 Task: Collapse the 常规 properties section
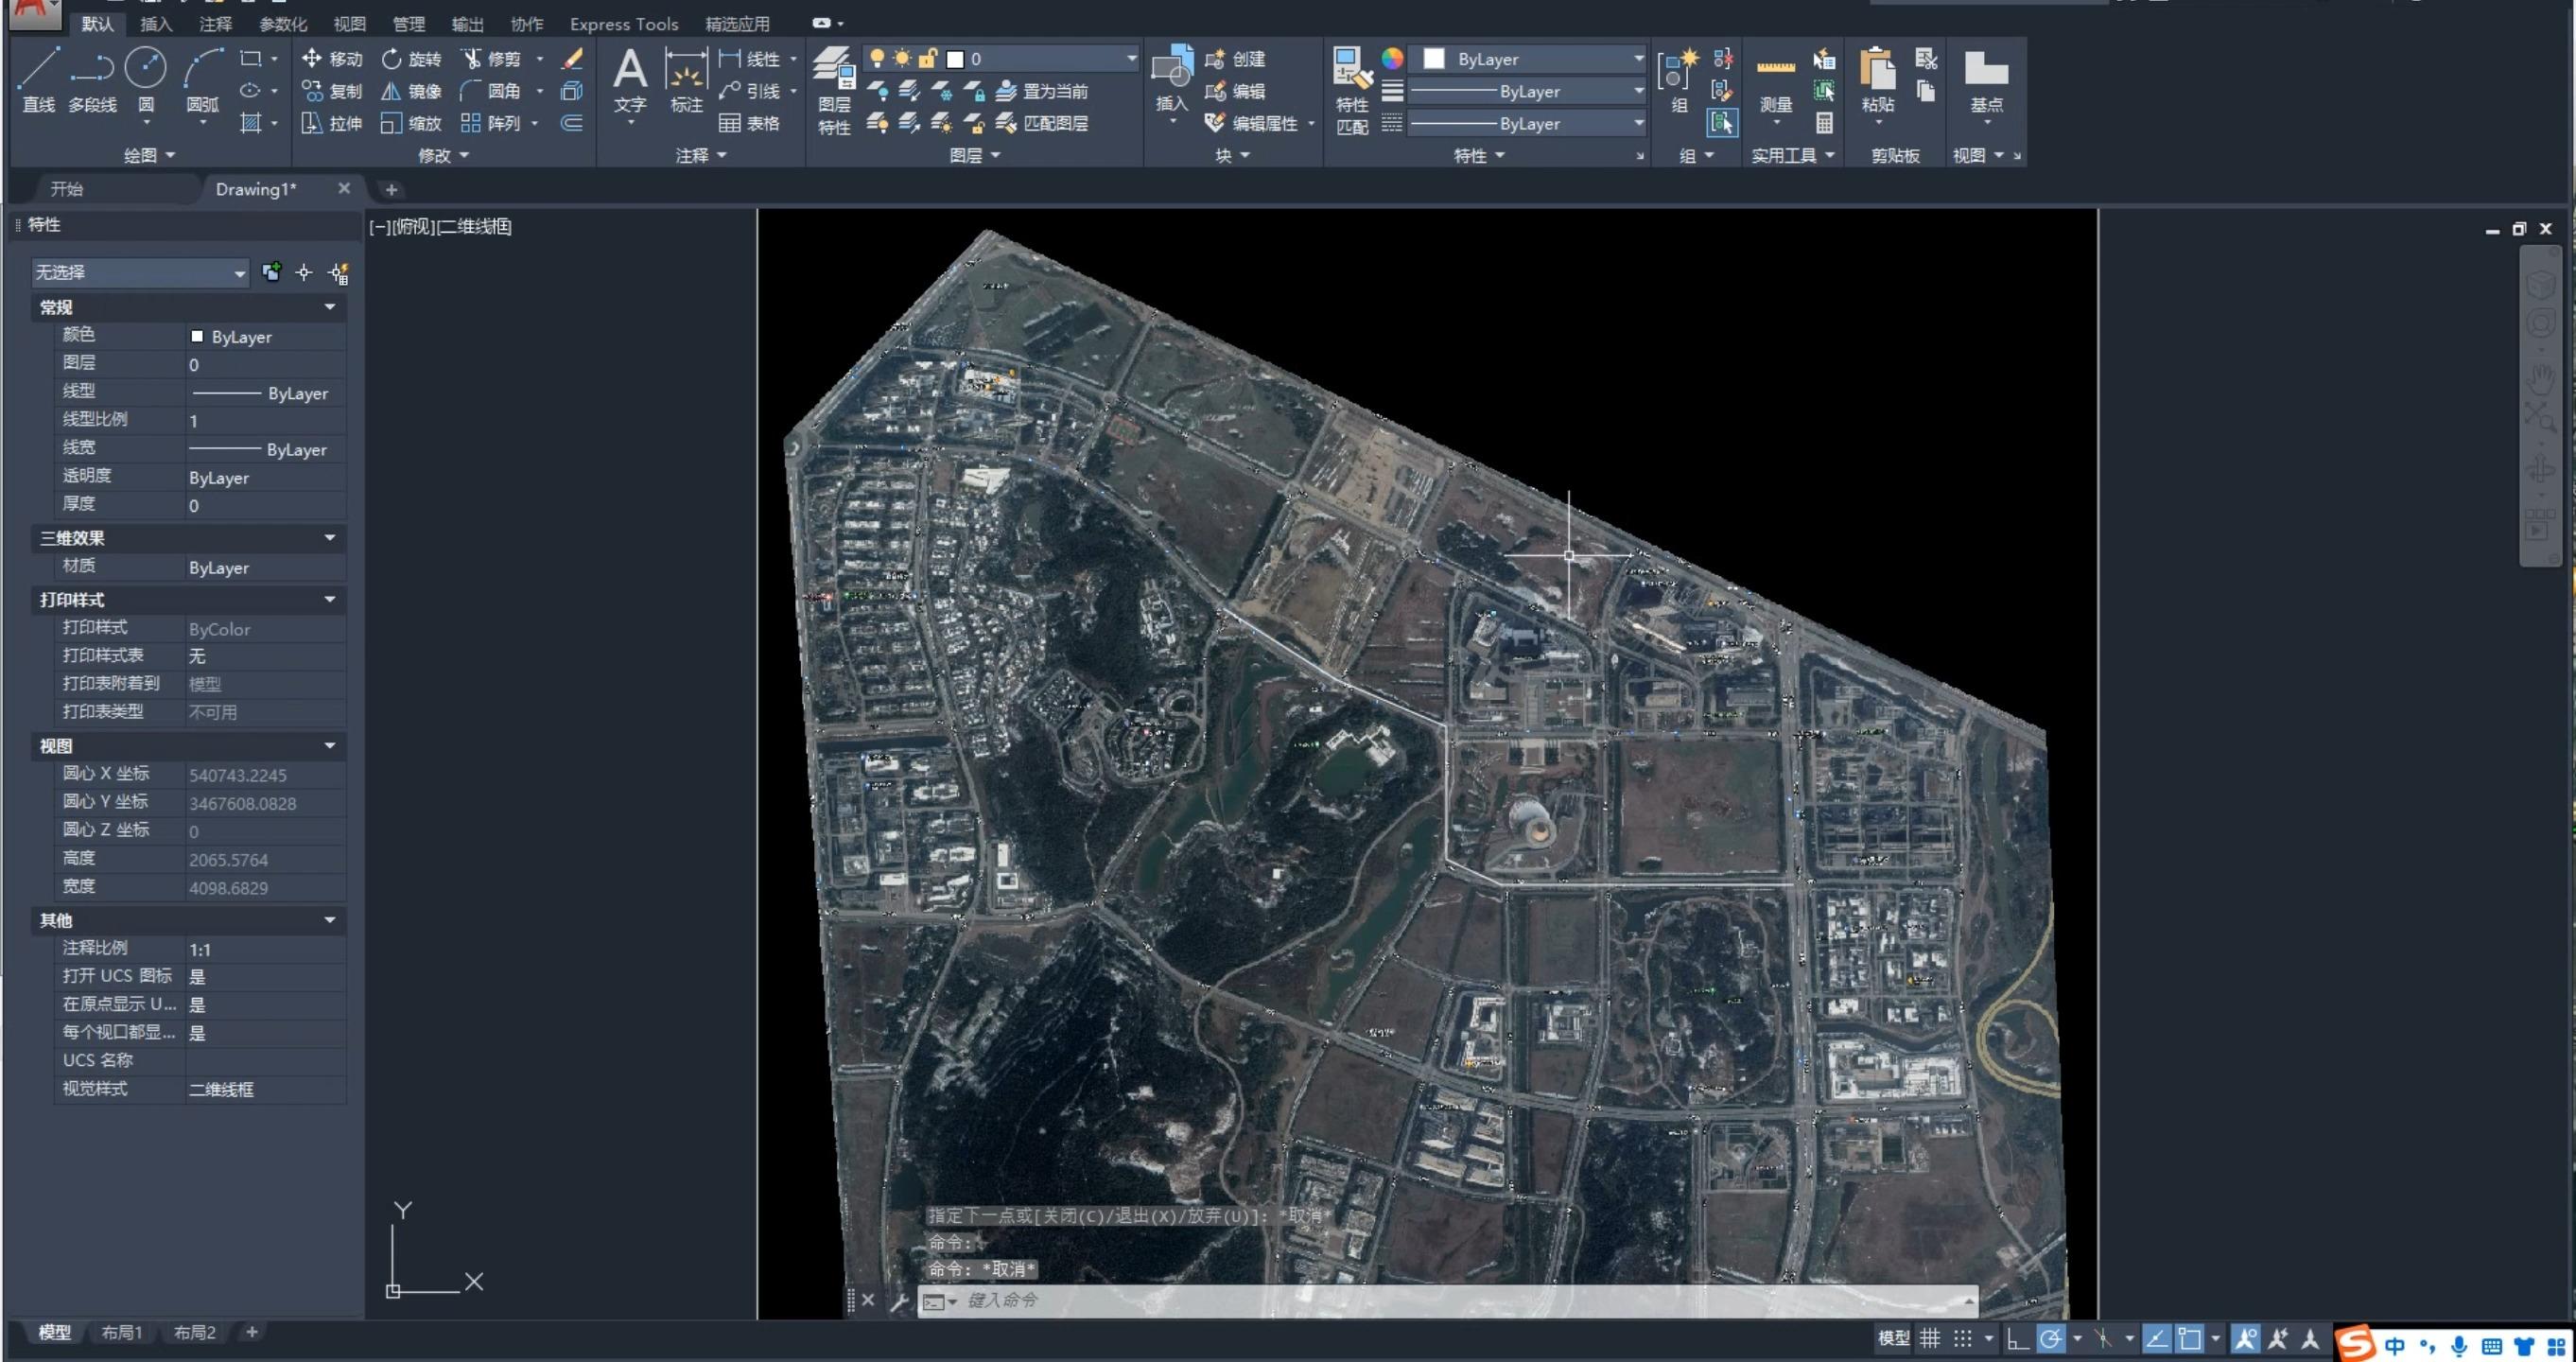[x=329, y=307]
